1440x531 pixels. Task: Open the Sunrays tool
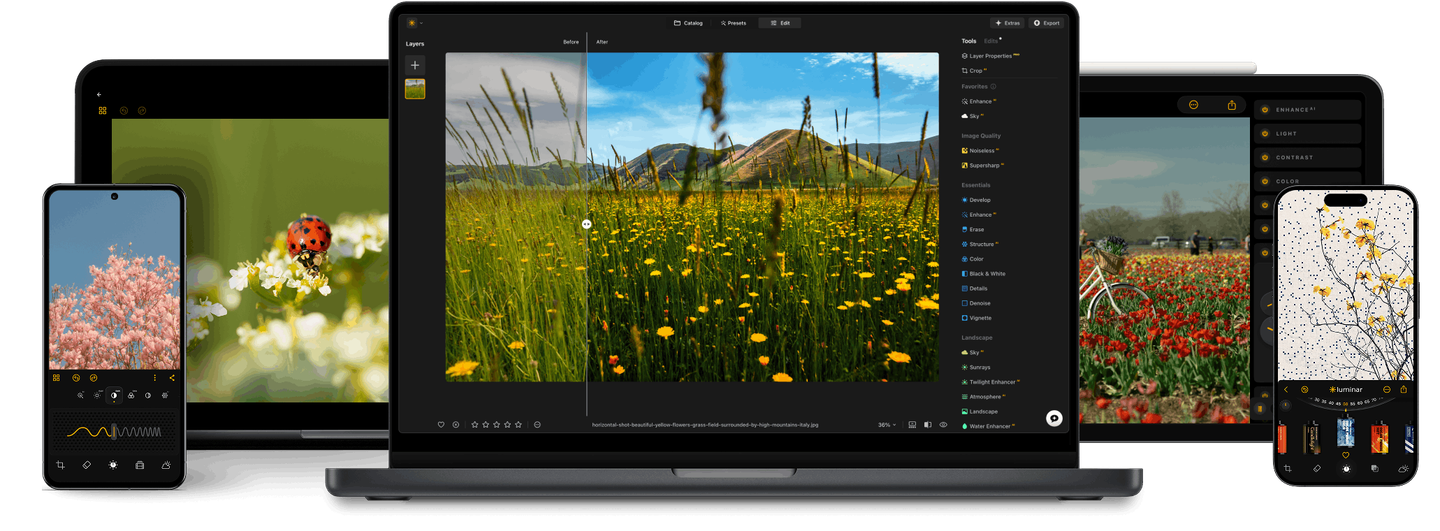click(x=976, y=367)
